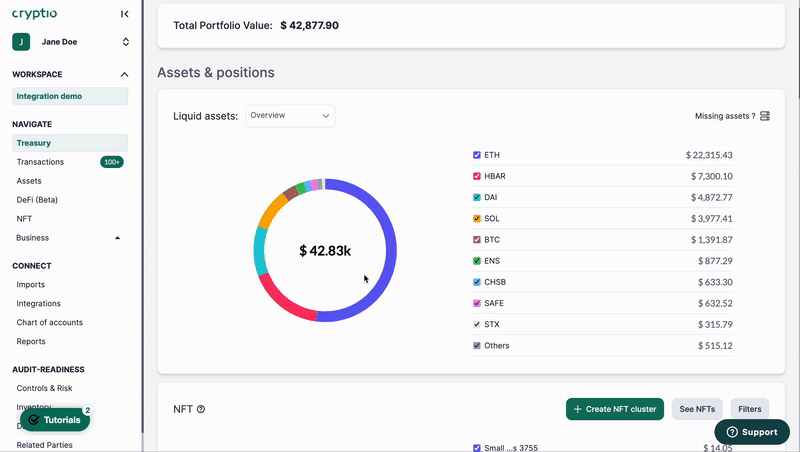The height and width of the screenshot is (452, 800).
Task: Uncheck the CHSB asset checkbox
Action: (x=477, y=282)
